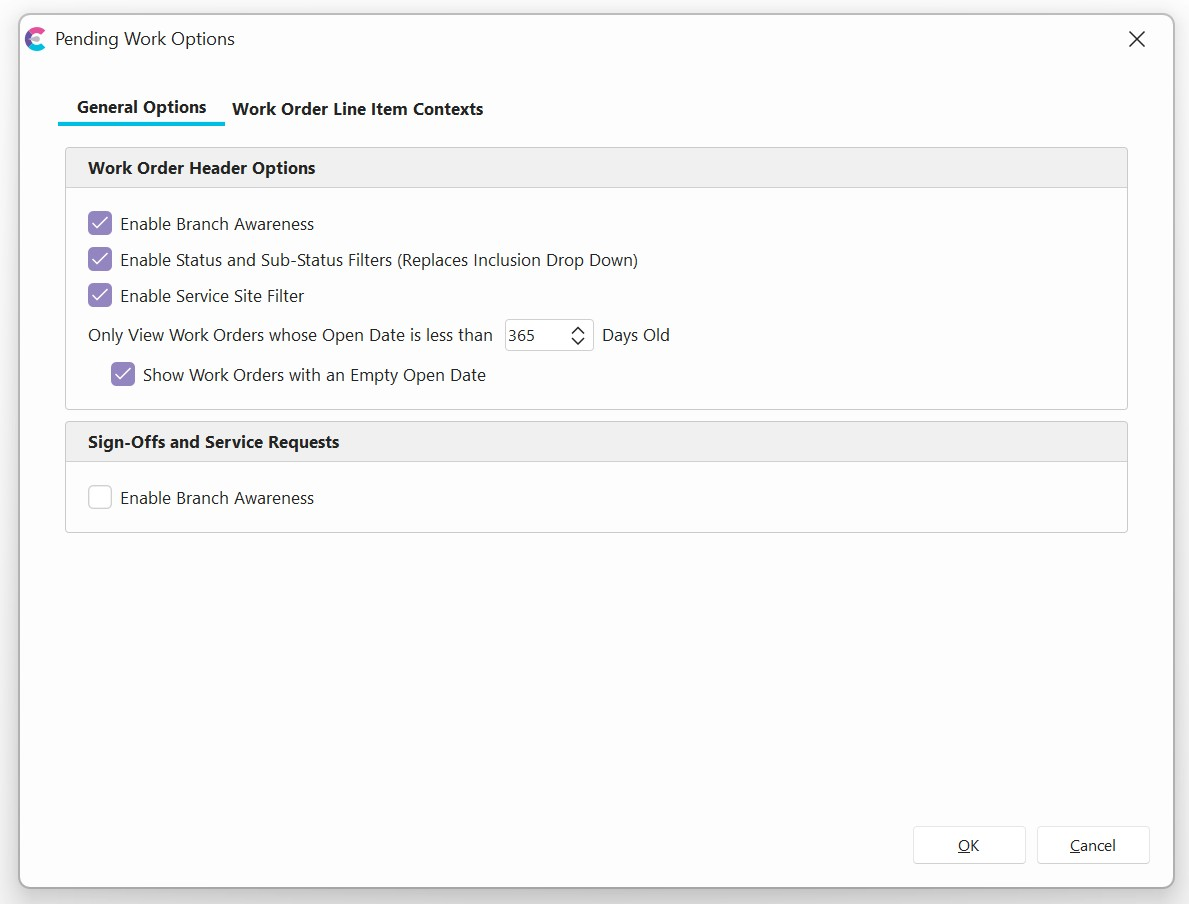Open the Work Order Line Item Contexts tab
Image resolution: width=1189 pixels, height=904 pixels.
(x=357, y=109)
